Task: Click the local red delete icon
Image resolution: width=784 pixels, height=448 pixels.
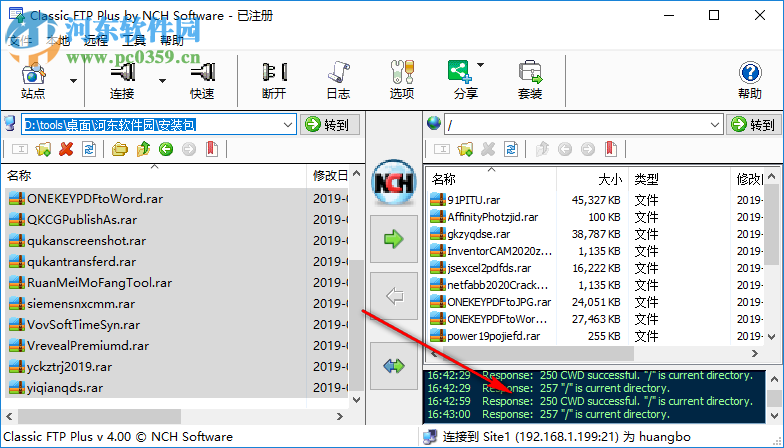Action: 66,149
